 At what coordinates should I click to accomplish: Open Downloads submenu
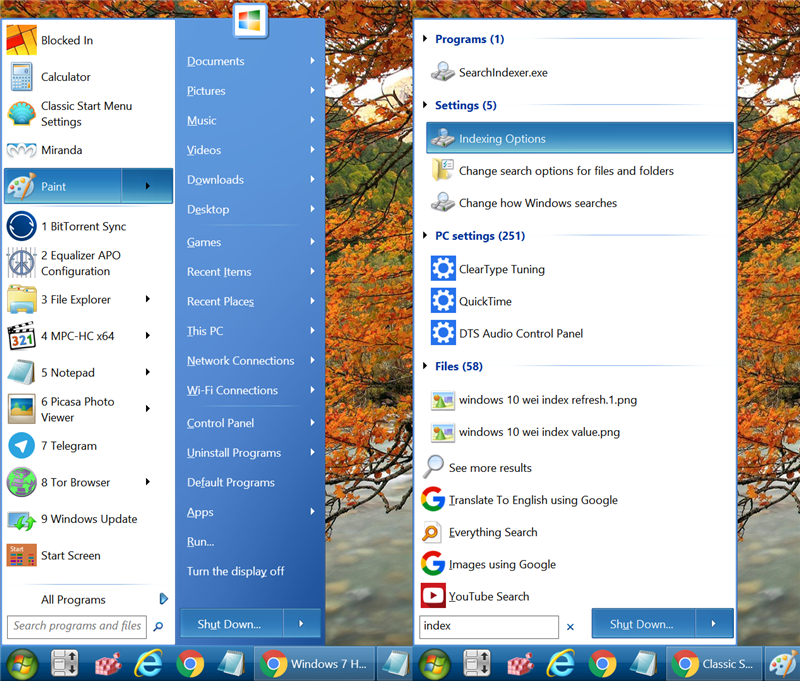coord(250,180)
